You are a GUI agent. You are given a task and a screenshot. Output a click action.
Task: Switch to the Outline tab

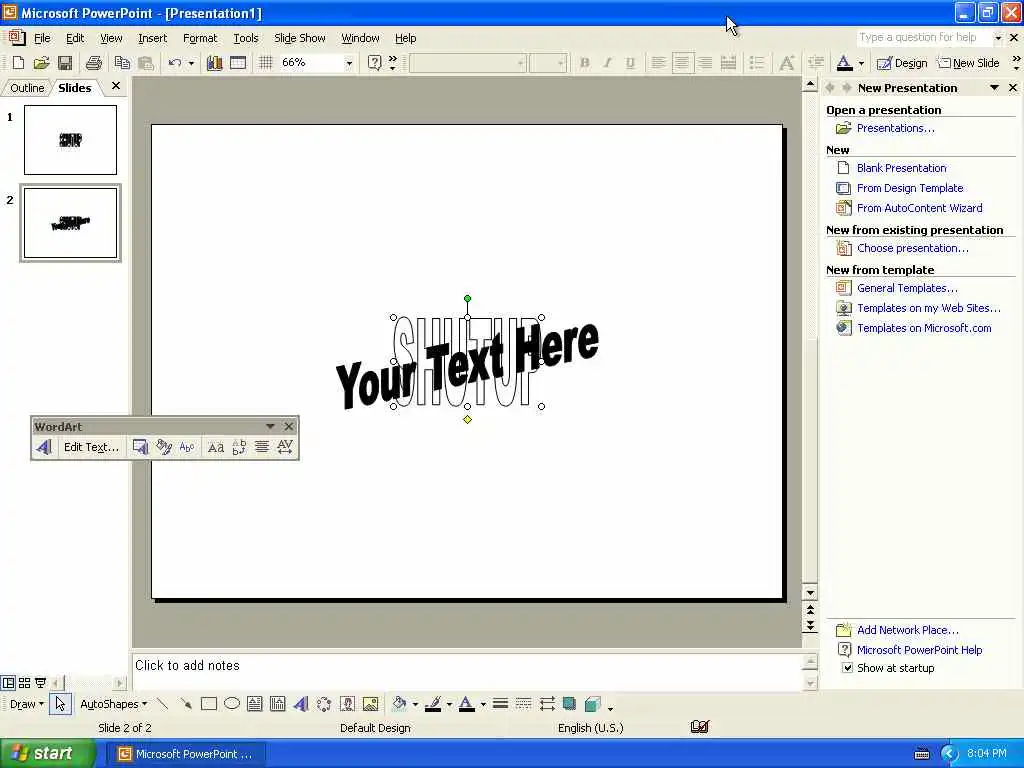pyautogui.click(x=27, y=88)
